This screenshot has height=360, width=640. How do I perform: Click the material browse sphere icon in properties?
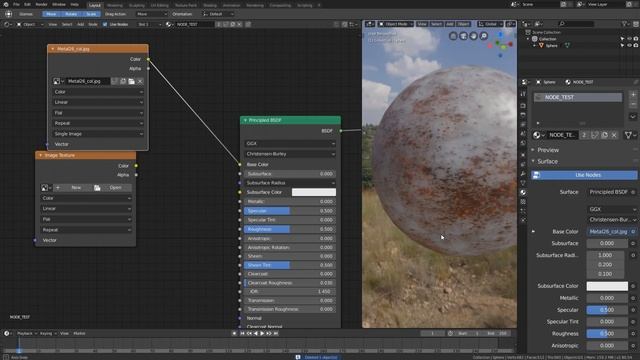pyautogui.click(x=538, y=135)
